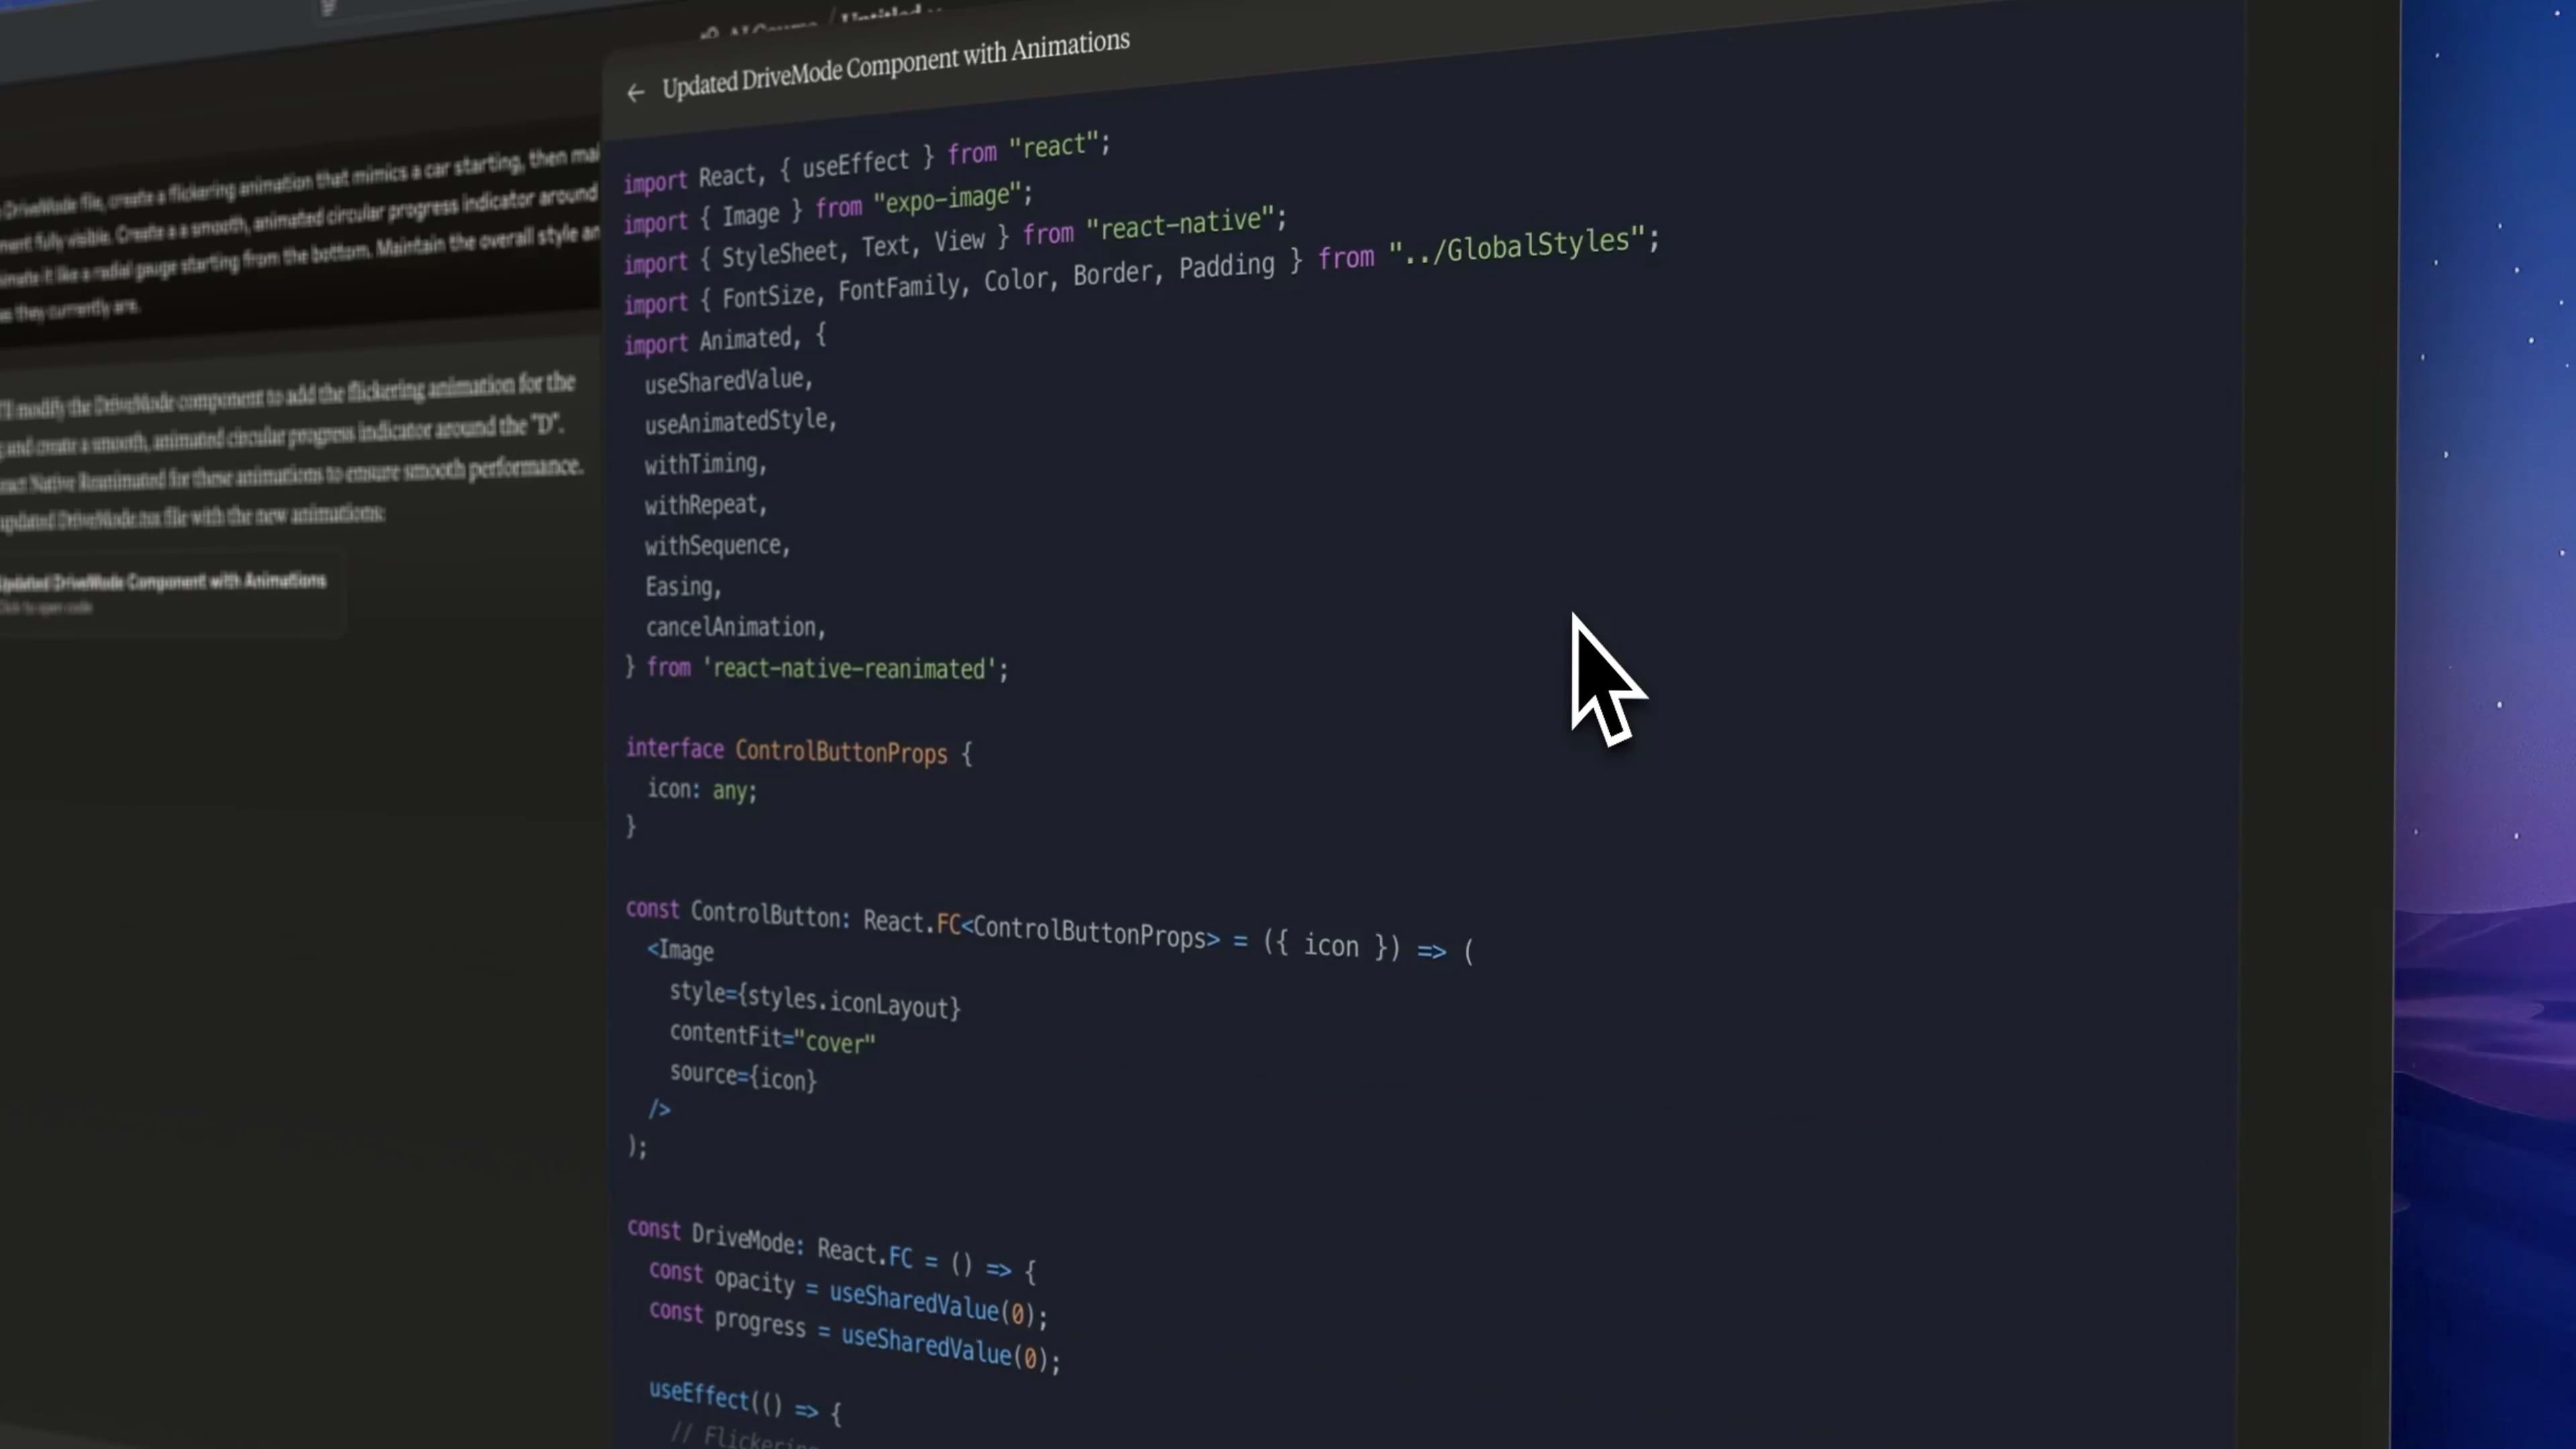Click the 'useEffect(() => {' line

pos(745,1401)
